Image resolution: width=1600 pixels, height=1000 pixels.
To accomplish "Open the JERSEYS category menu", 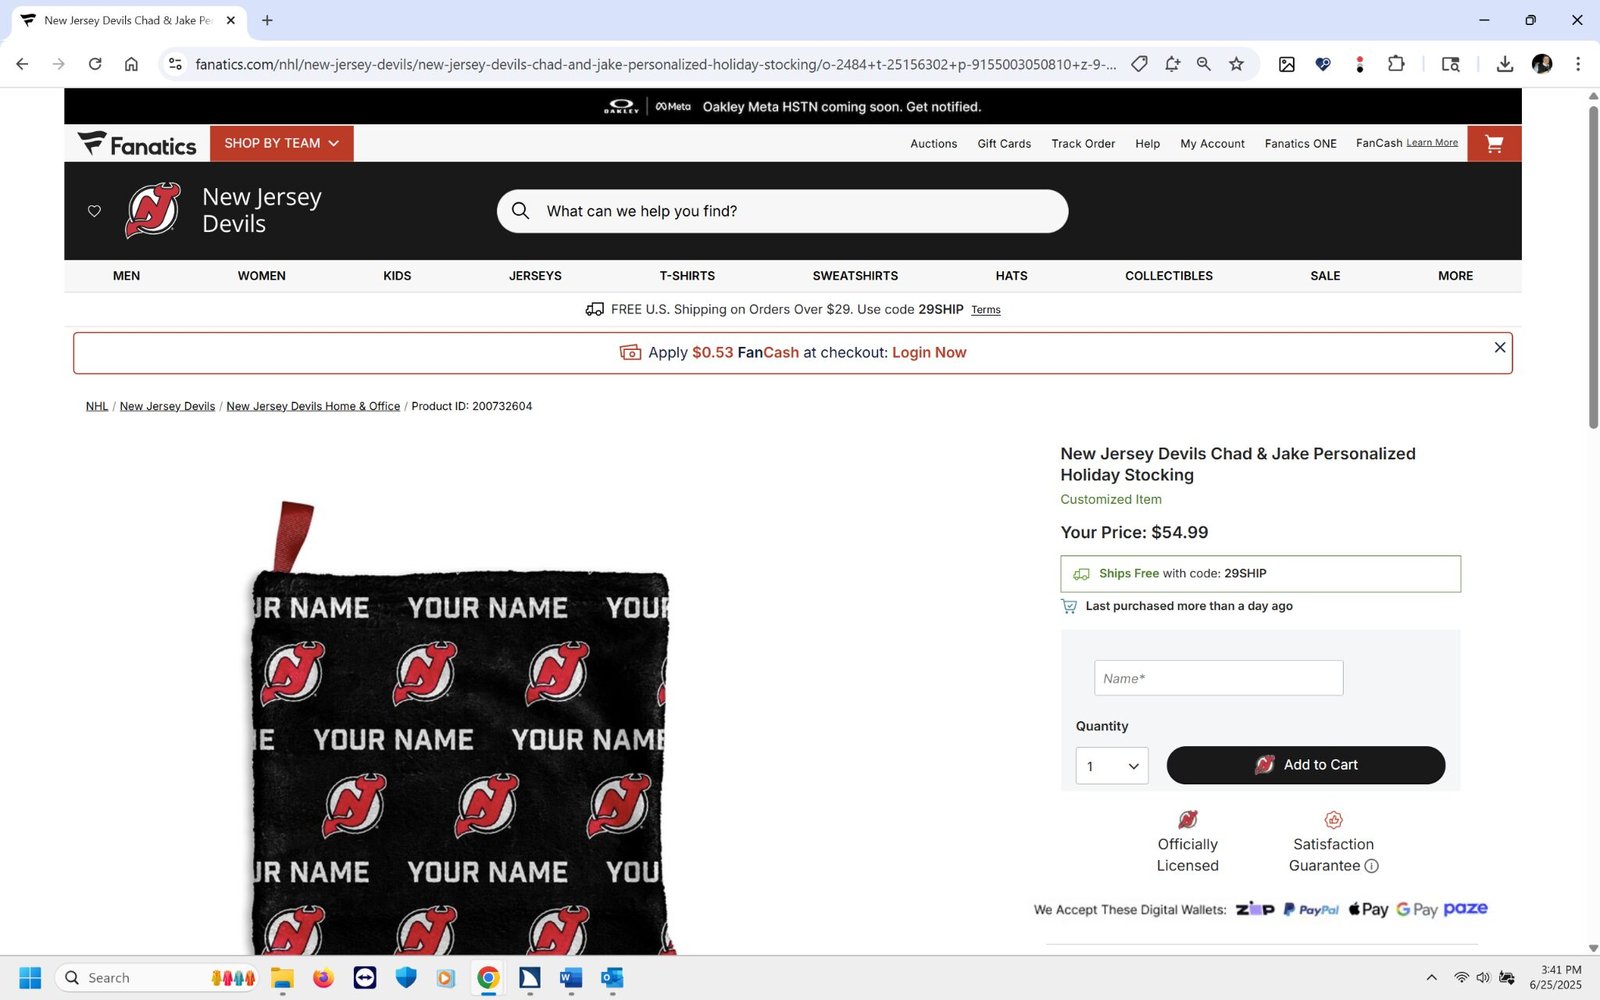I will [535, 276].
